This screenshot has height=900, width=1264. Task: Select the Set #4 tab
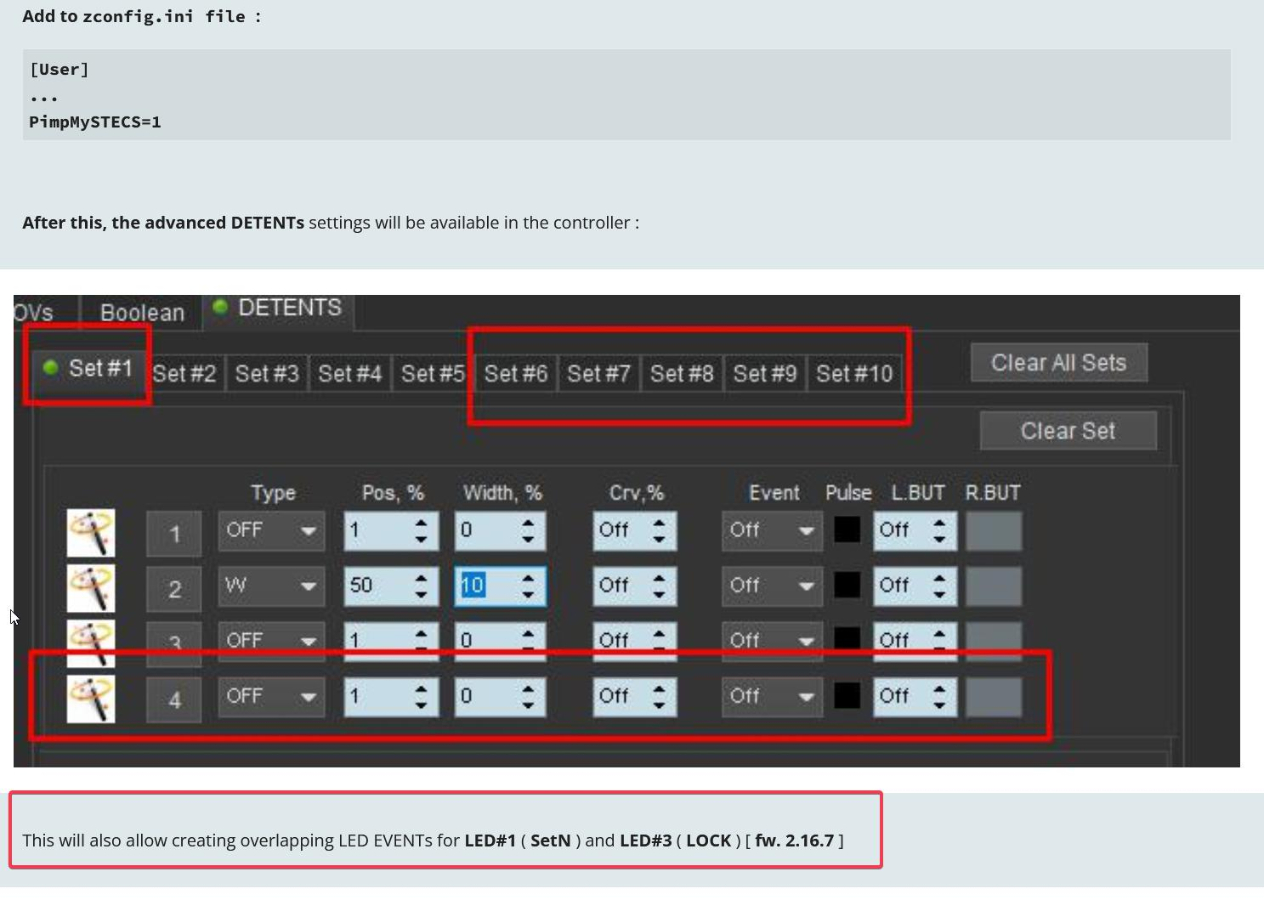click(x=350, y=373)
